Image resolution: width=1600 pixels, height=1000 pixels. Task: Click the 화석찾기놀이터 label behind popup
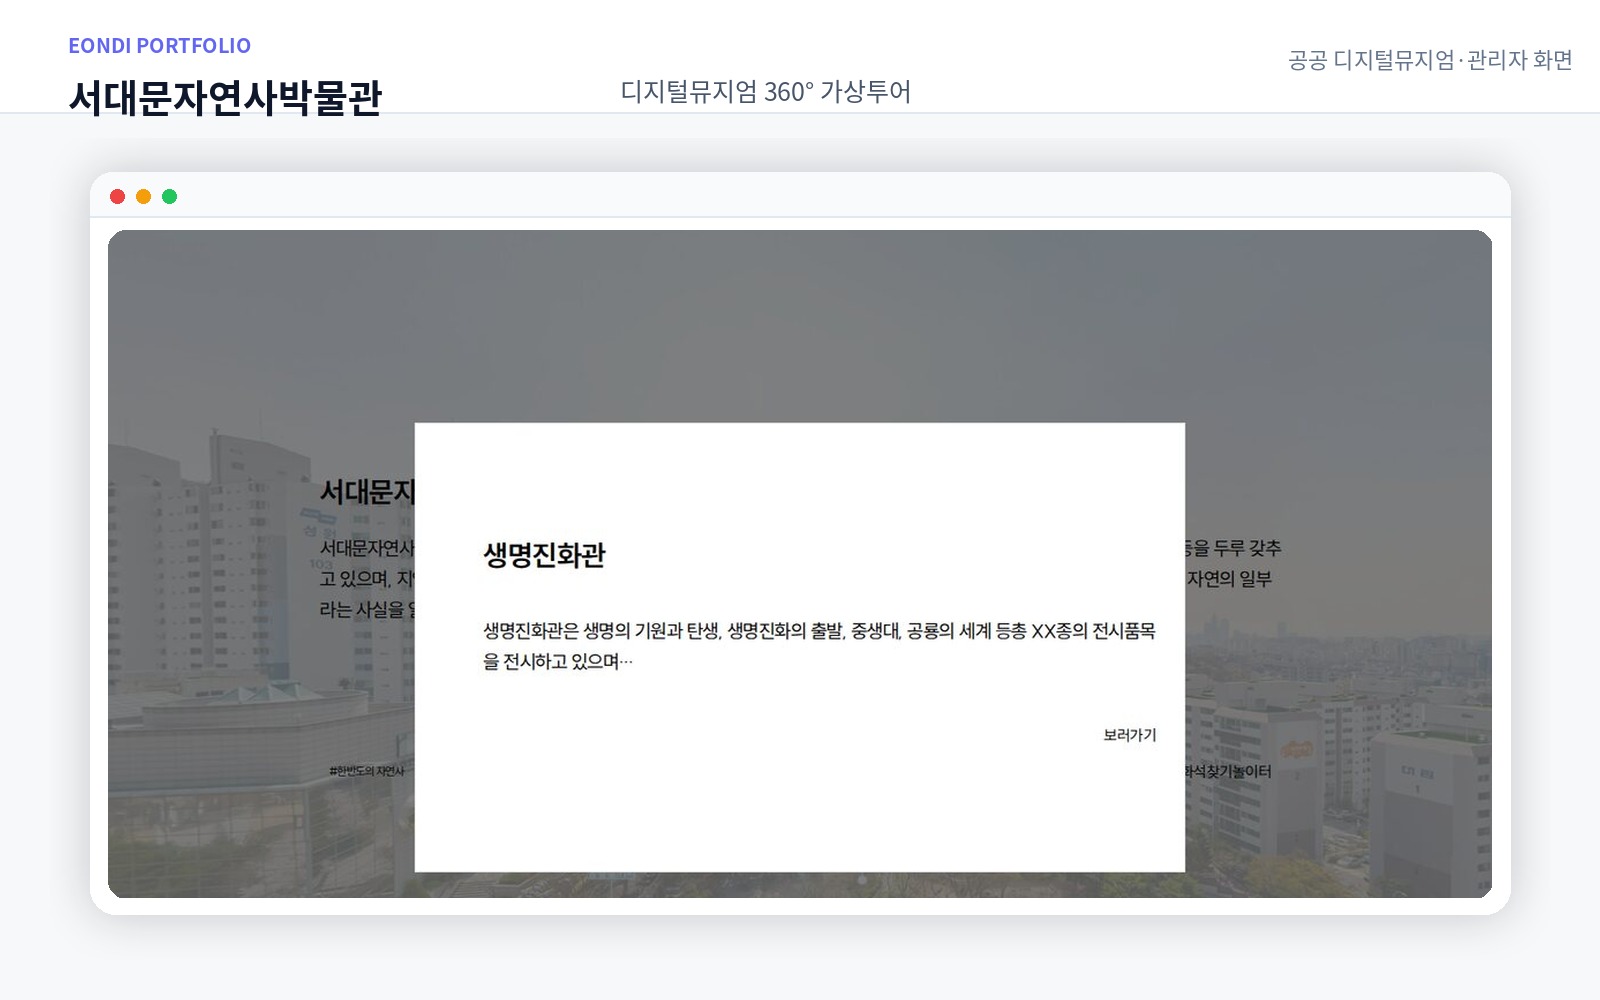point(1228,771)
